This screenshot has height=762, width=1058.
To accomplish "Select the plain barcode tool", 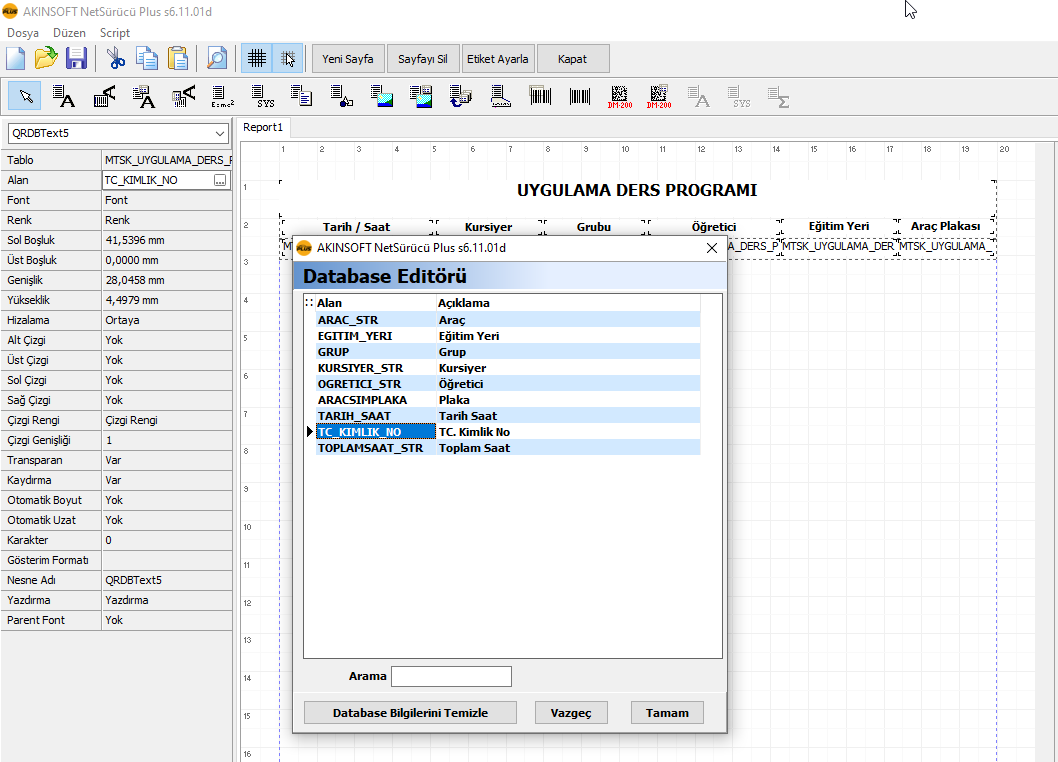I will (580, 96).
